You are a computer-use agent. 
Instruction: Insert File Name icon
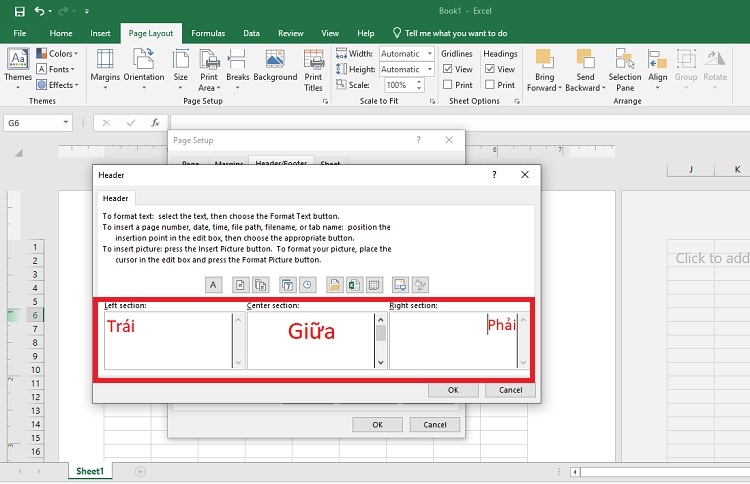click(354, 284)
